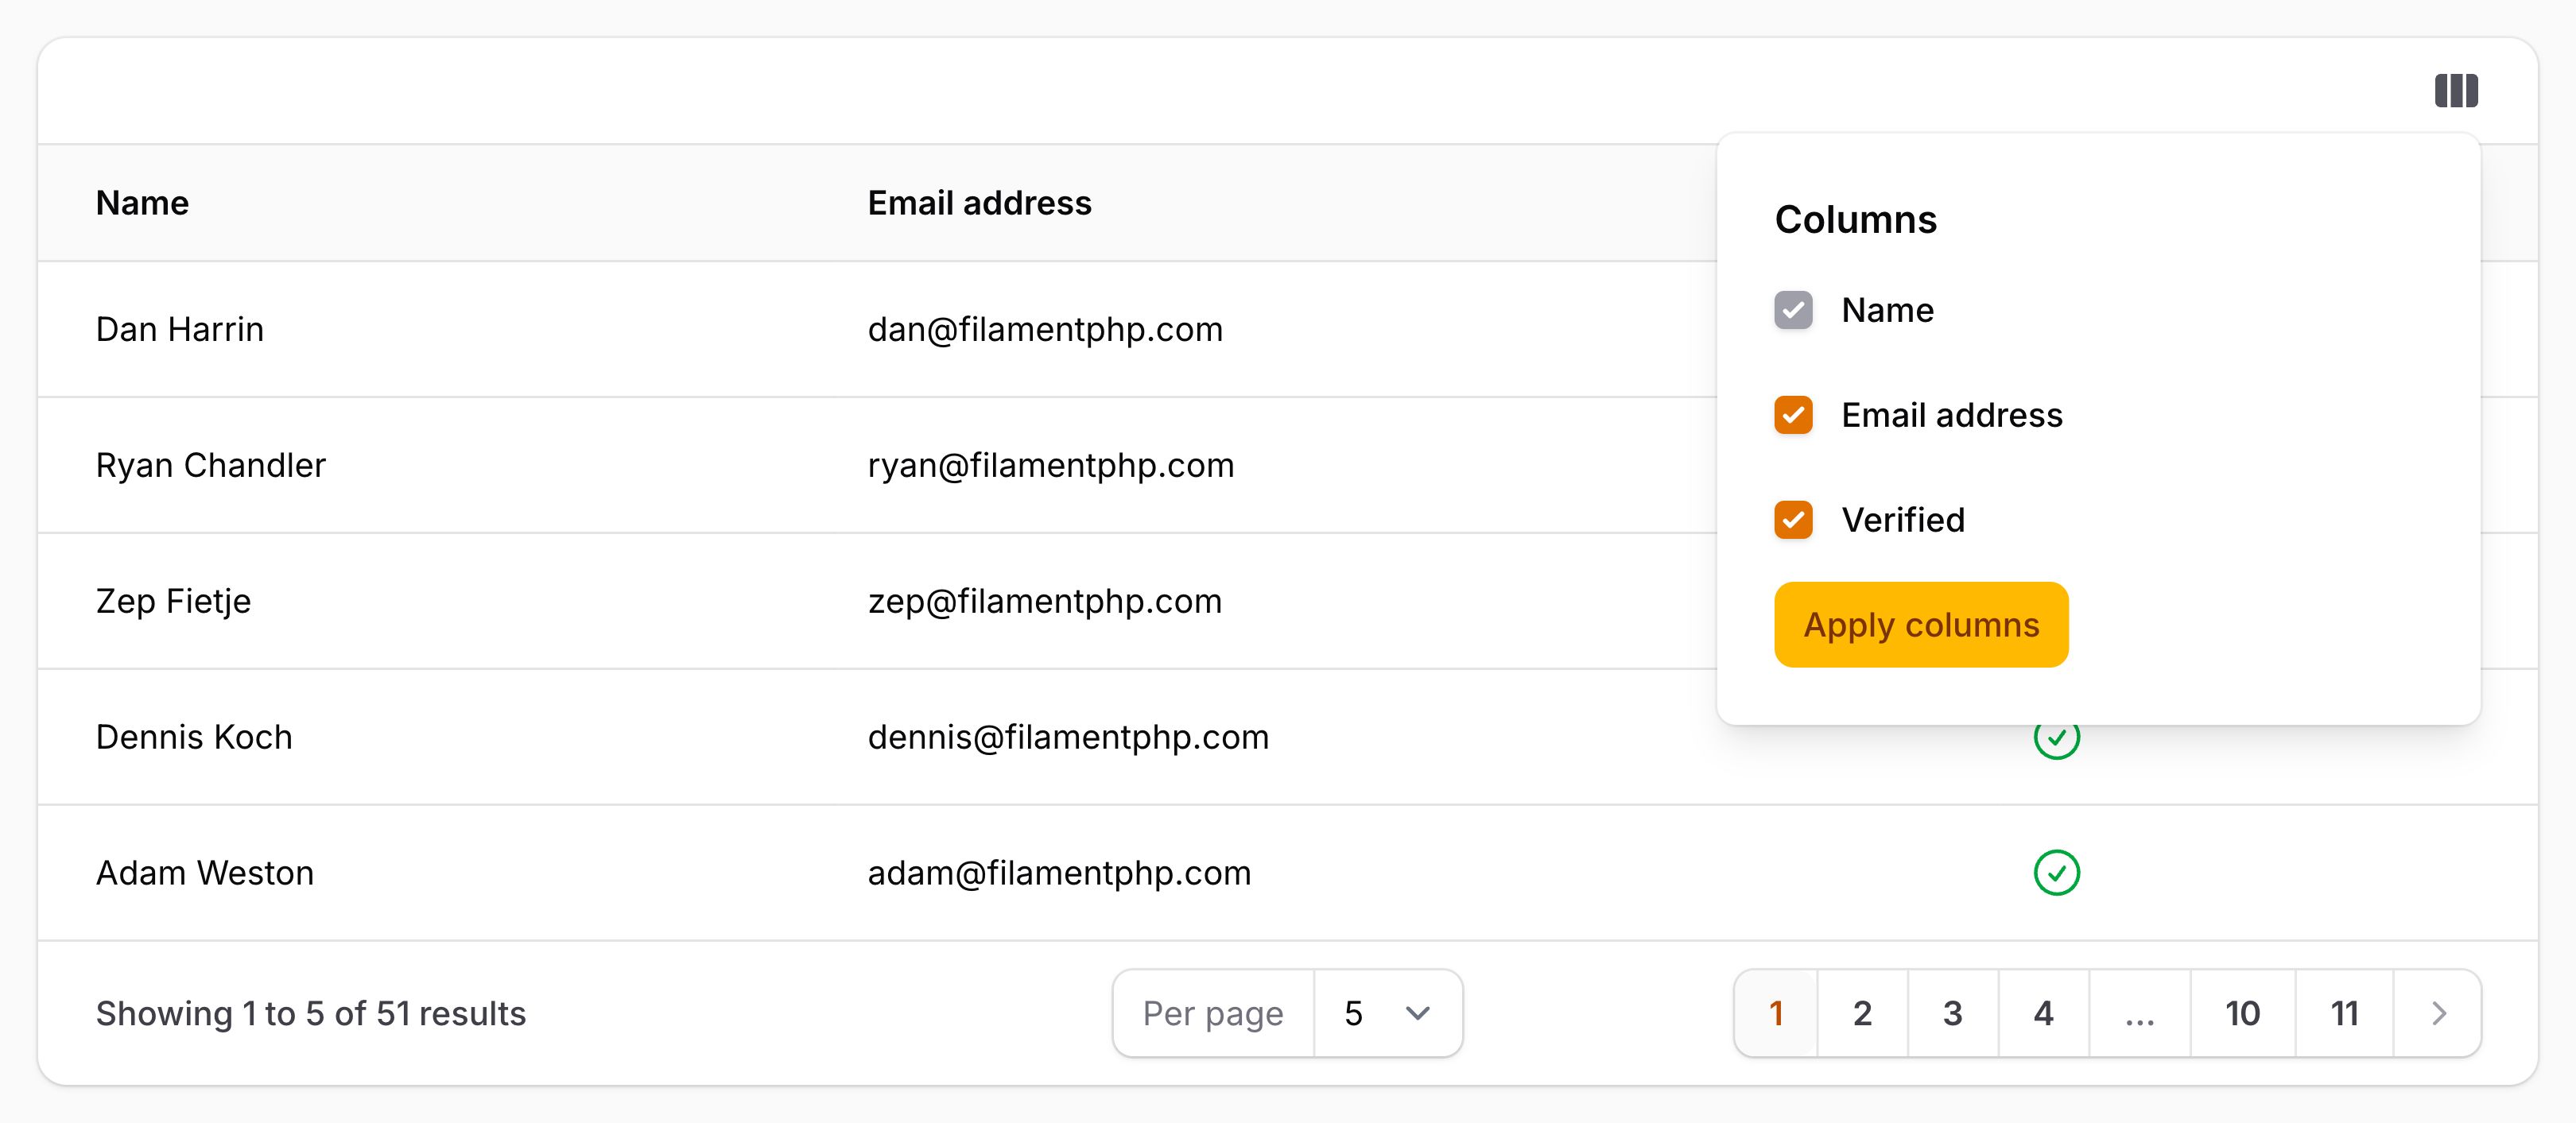The image size is (2576, 1123).
Task: Toggle the disabled Name column checkbox
Action: pos(1793,310)
